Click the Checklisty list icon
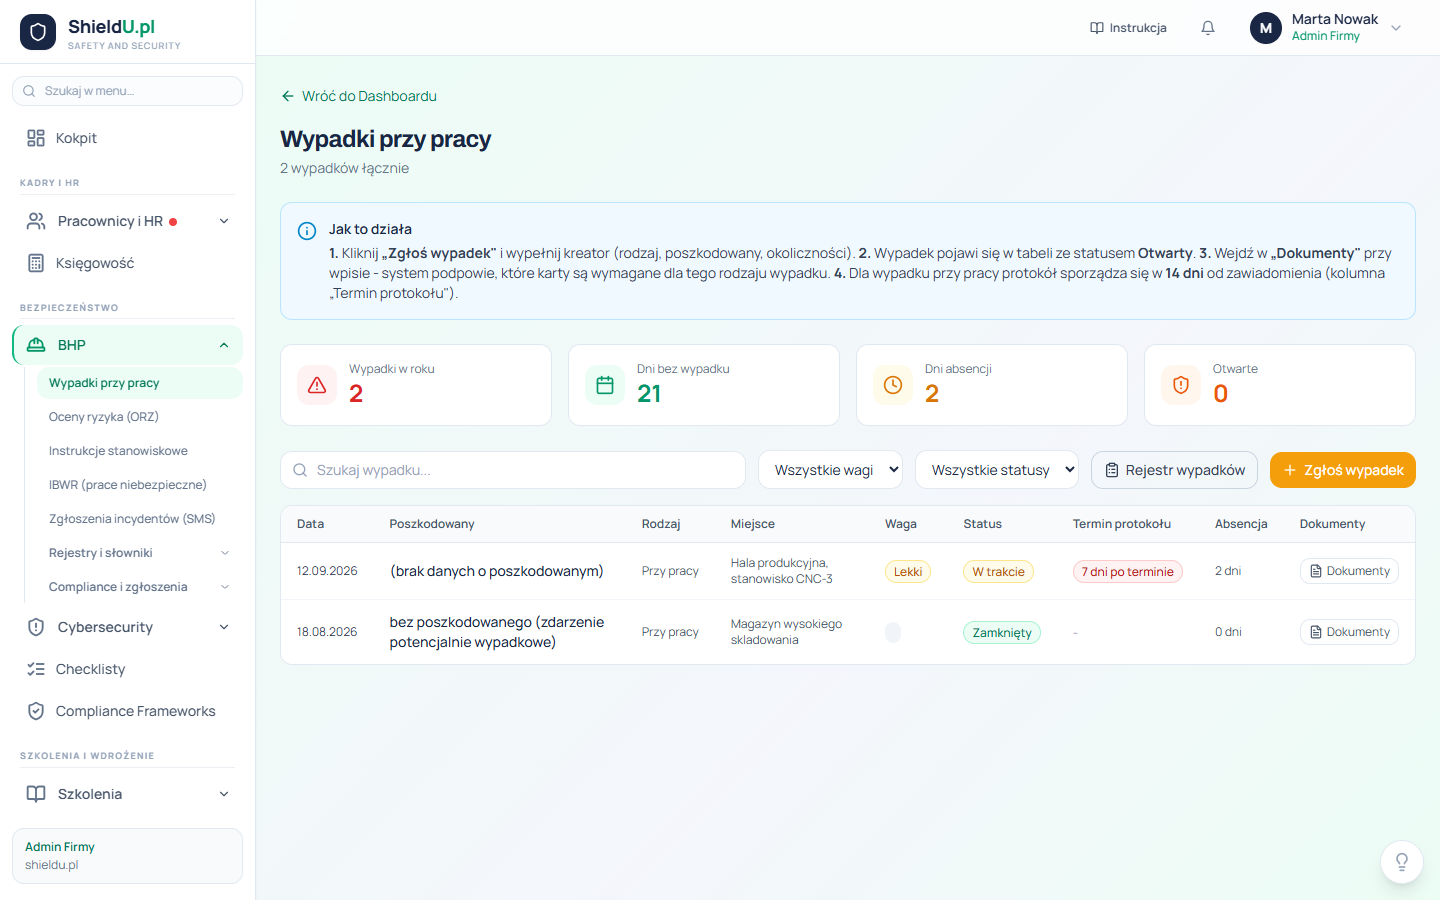The width and height of the screenshot is (1440, 900). click(x=36, y=669)
